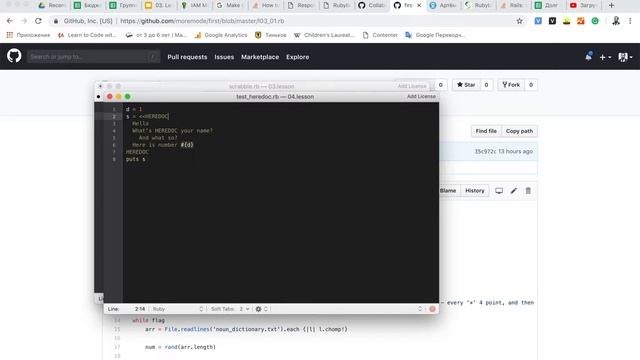Open the Contenter bookmark

pos(380,35)
